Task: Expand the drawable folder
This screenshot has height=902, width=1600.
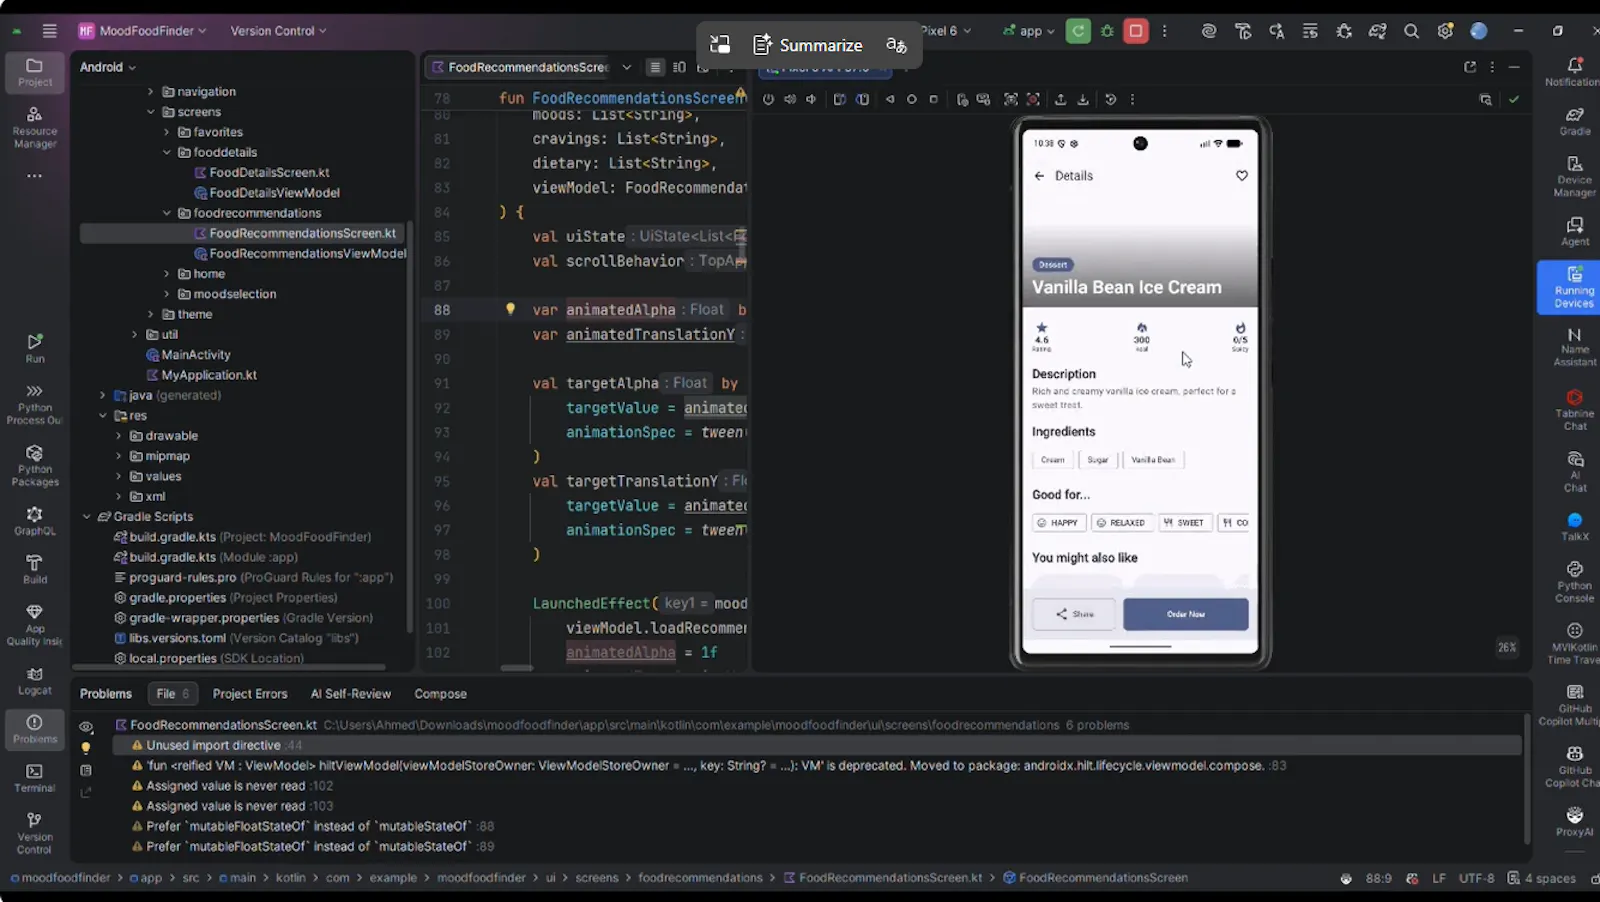Action: (x=118, y=435)
